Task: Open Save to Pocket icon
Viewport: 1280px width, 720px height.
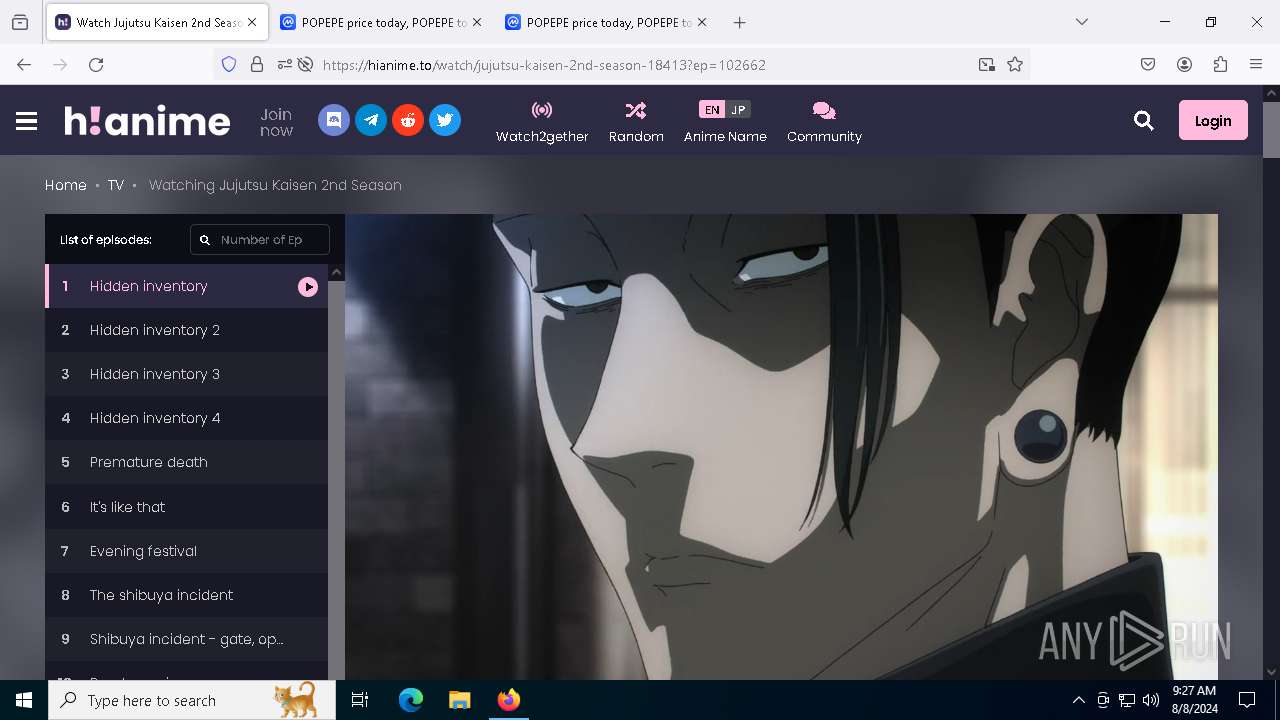Action: coord(1148,64)
